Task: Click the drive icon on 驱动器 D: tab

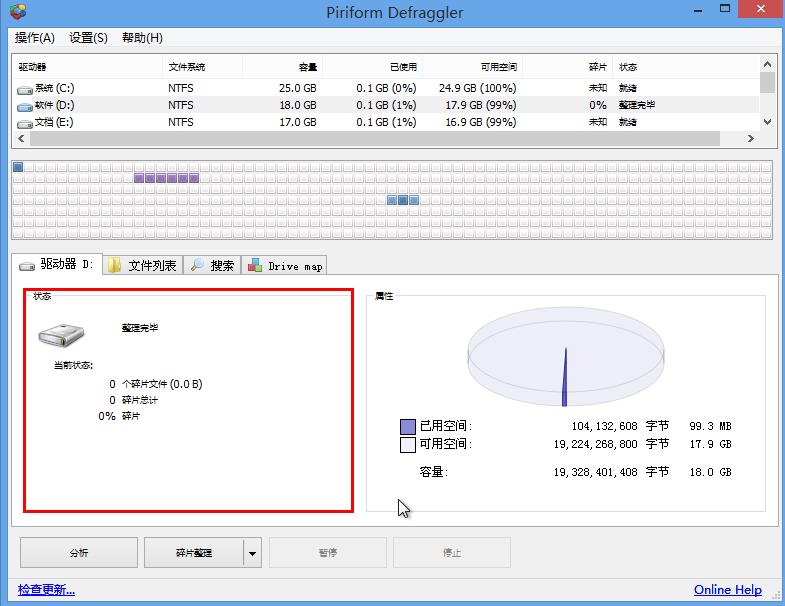Action: pos(27,266)
